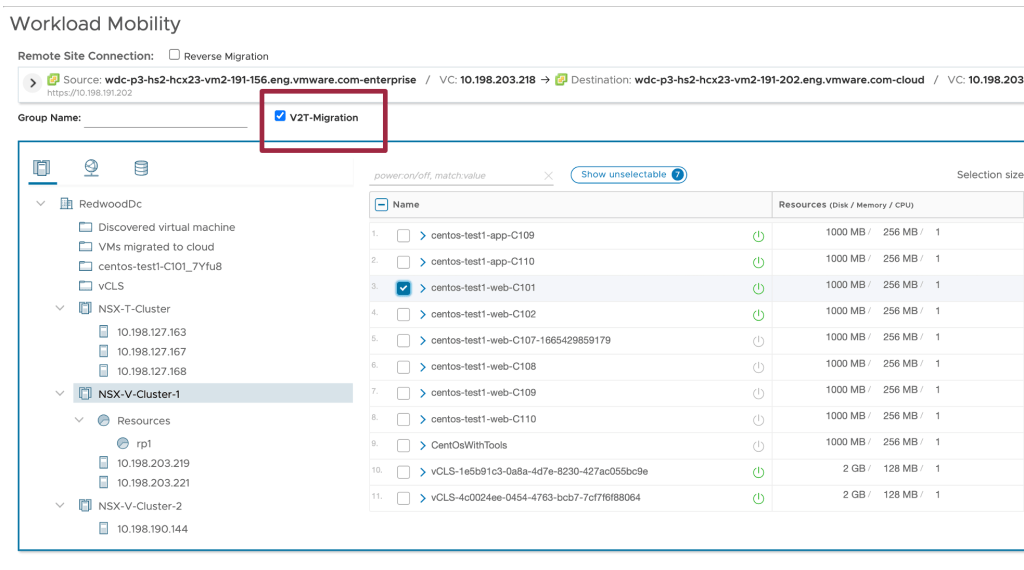
Task: Toggle the select-all checkbox in Name header
Action: (x=381, y=205)
